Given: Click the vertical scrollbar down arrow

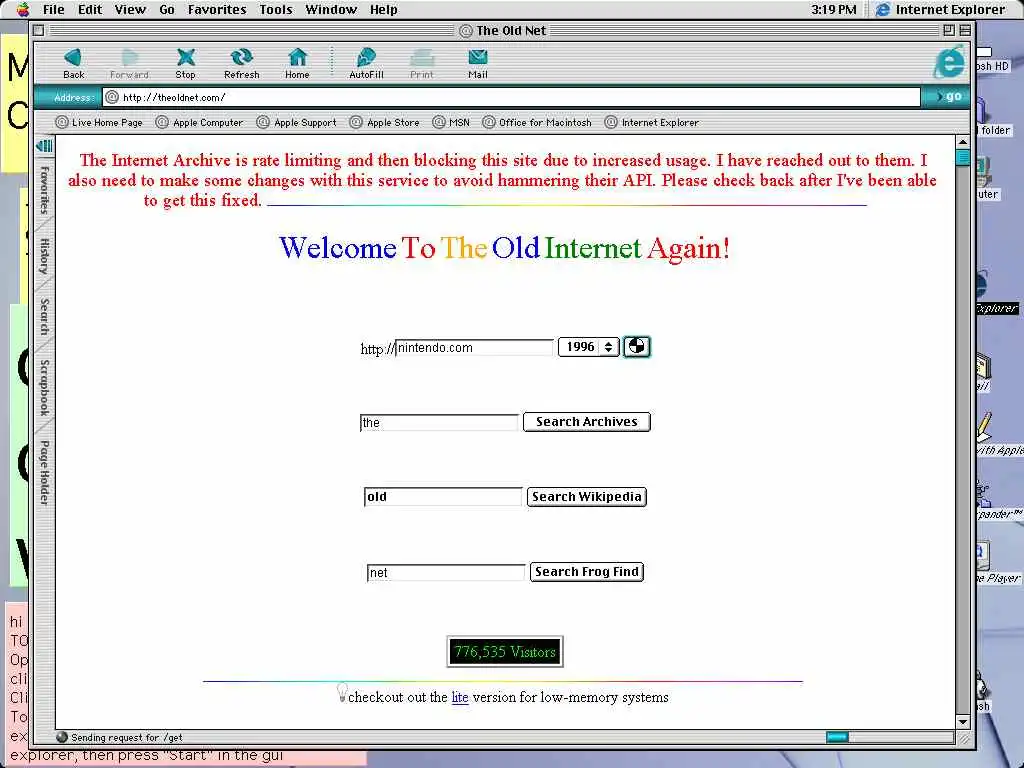Looking at the screenshot, I should (x=963, y=722).
